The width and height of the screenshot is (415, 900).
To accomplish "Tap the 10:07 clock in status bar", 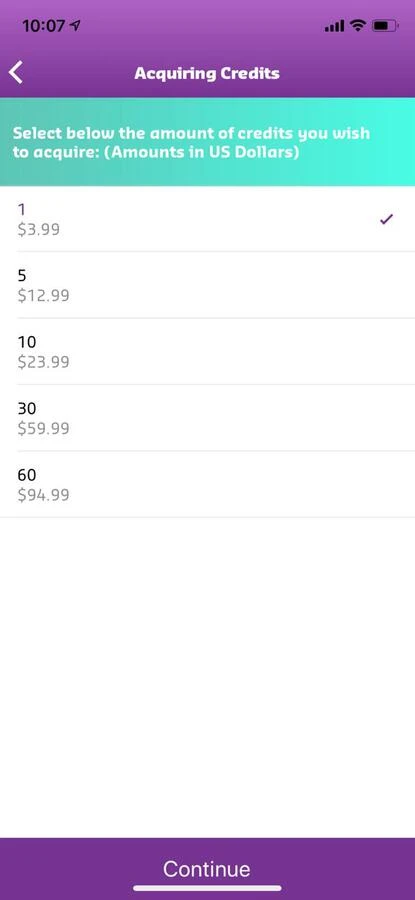I will coord(44,26).
